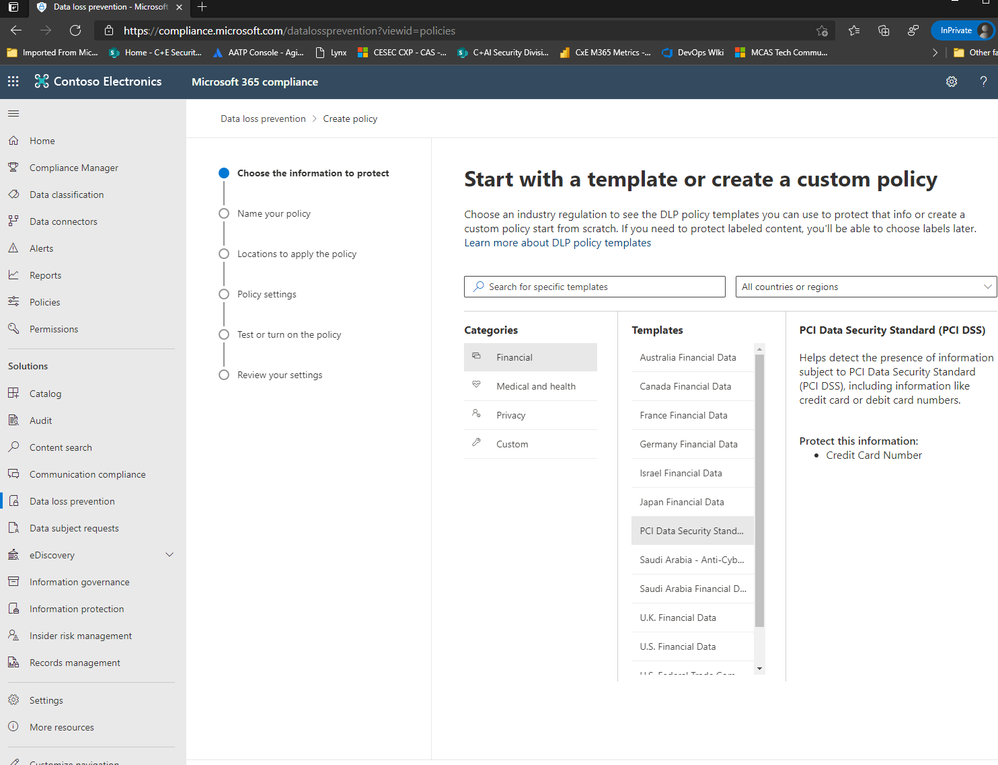Open the app launcher waffle icon
Image resolution: width=998 pixels, height=765 pixels.
pos(13,81)
